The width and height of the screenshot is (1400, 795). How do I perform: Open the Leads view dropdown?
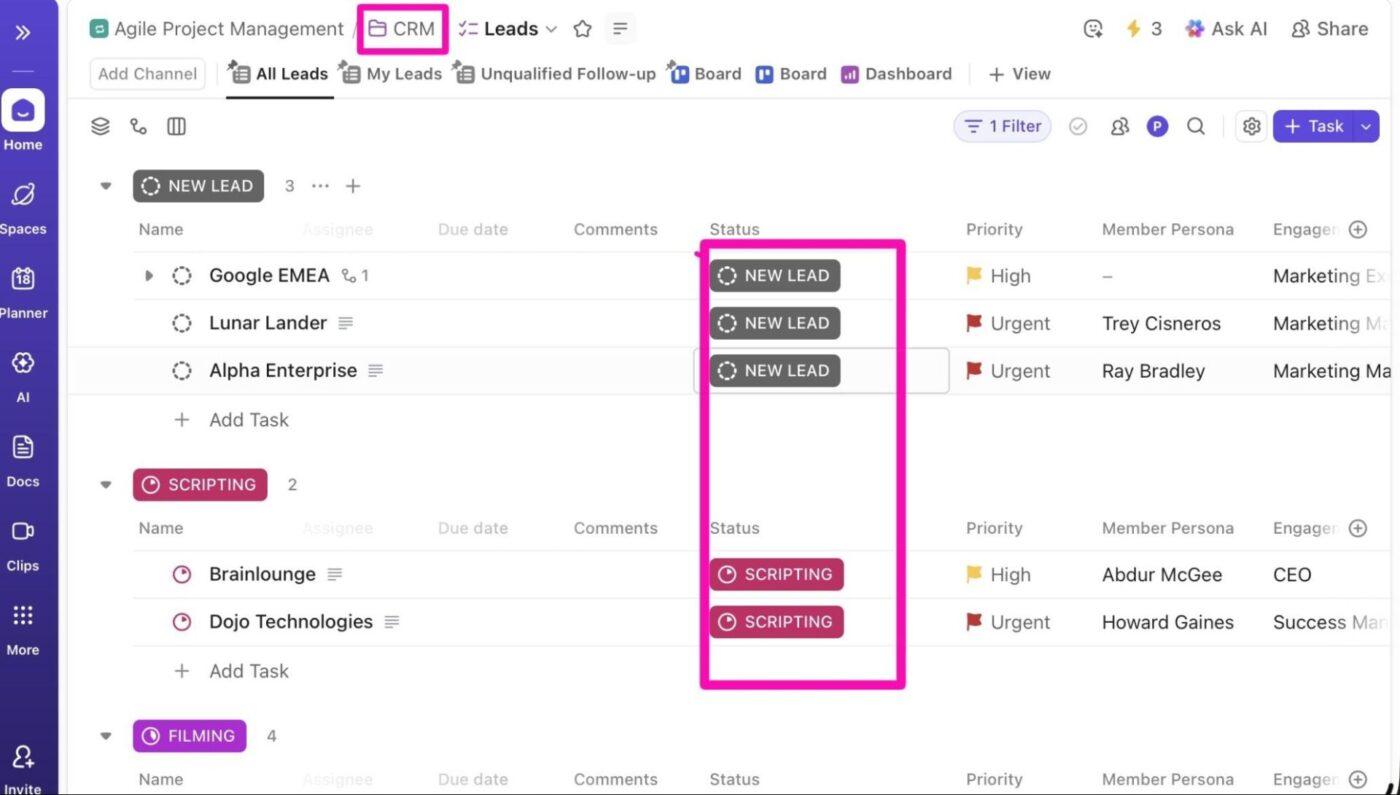click(x=551, y=29)
